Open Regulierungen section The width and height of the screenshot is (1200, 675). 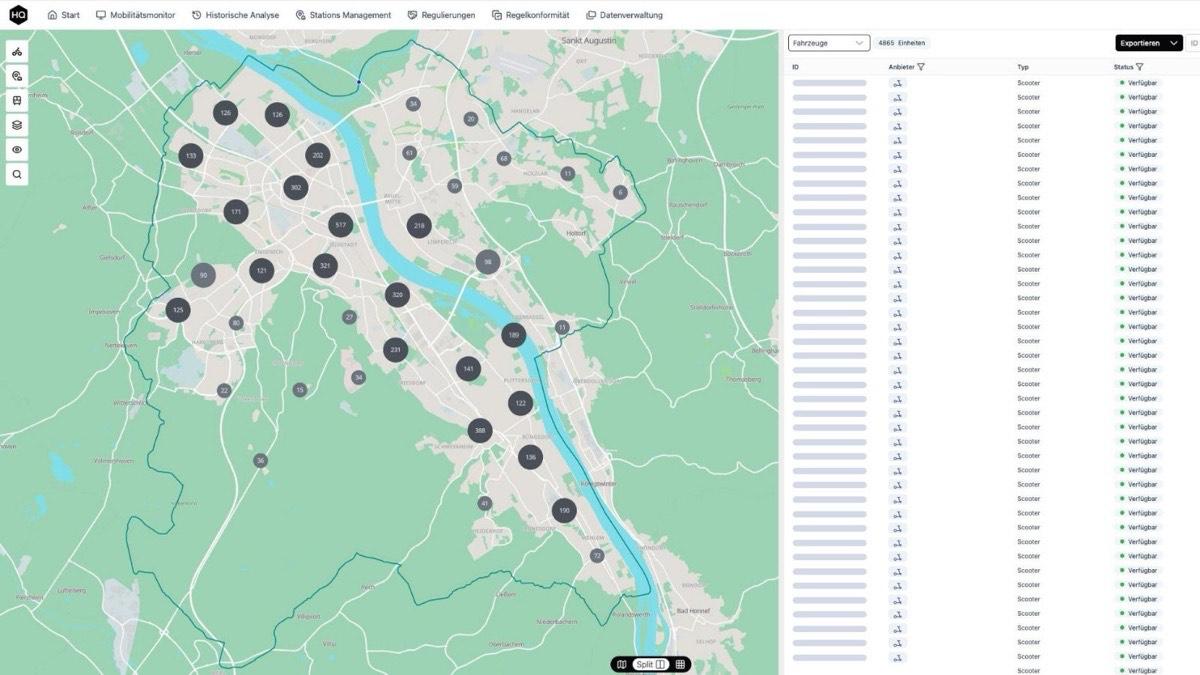441,15
